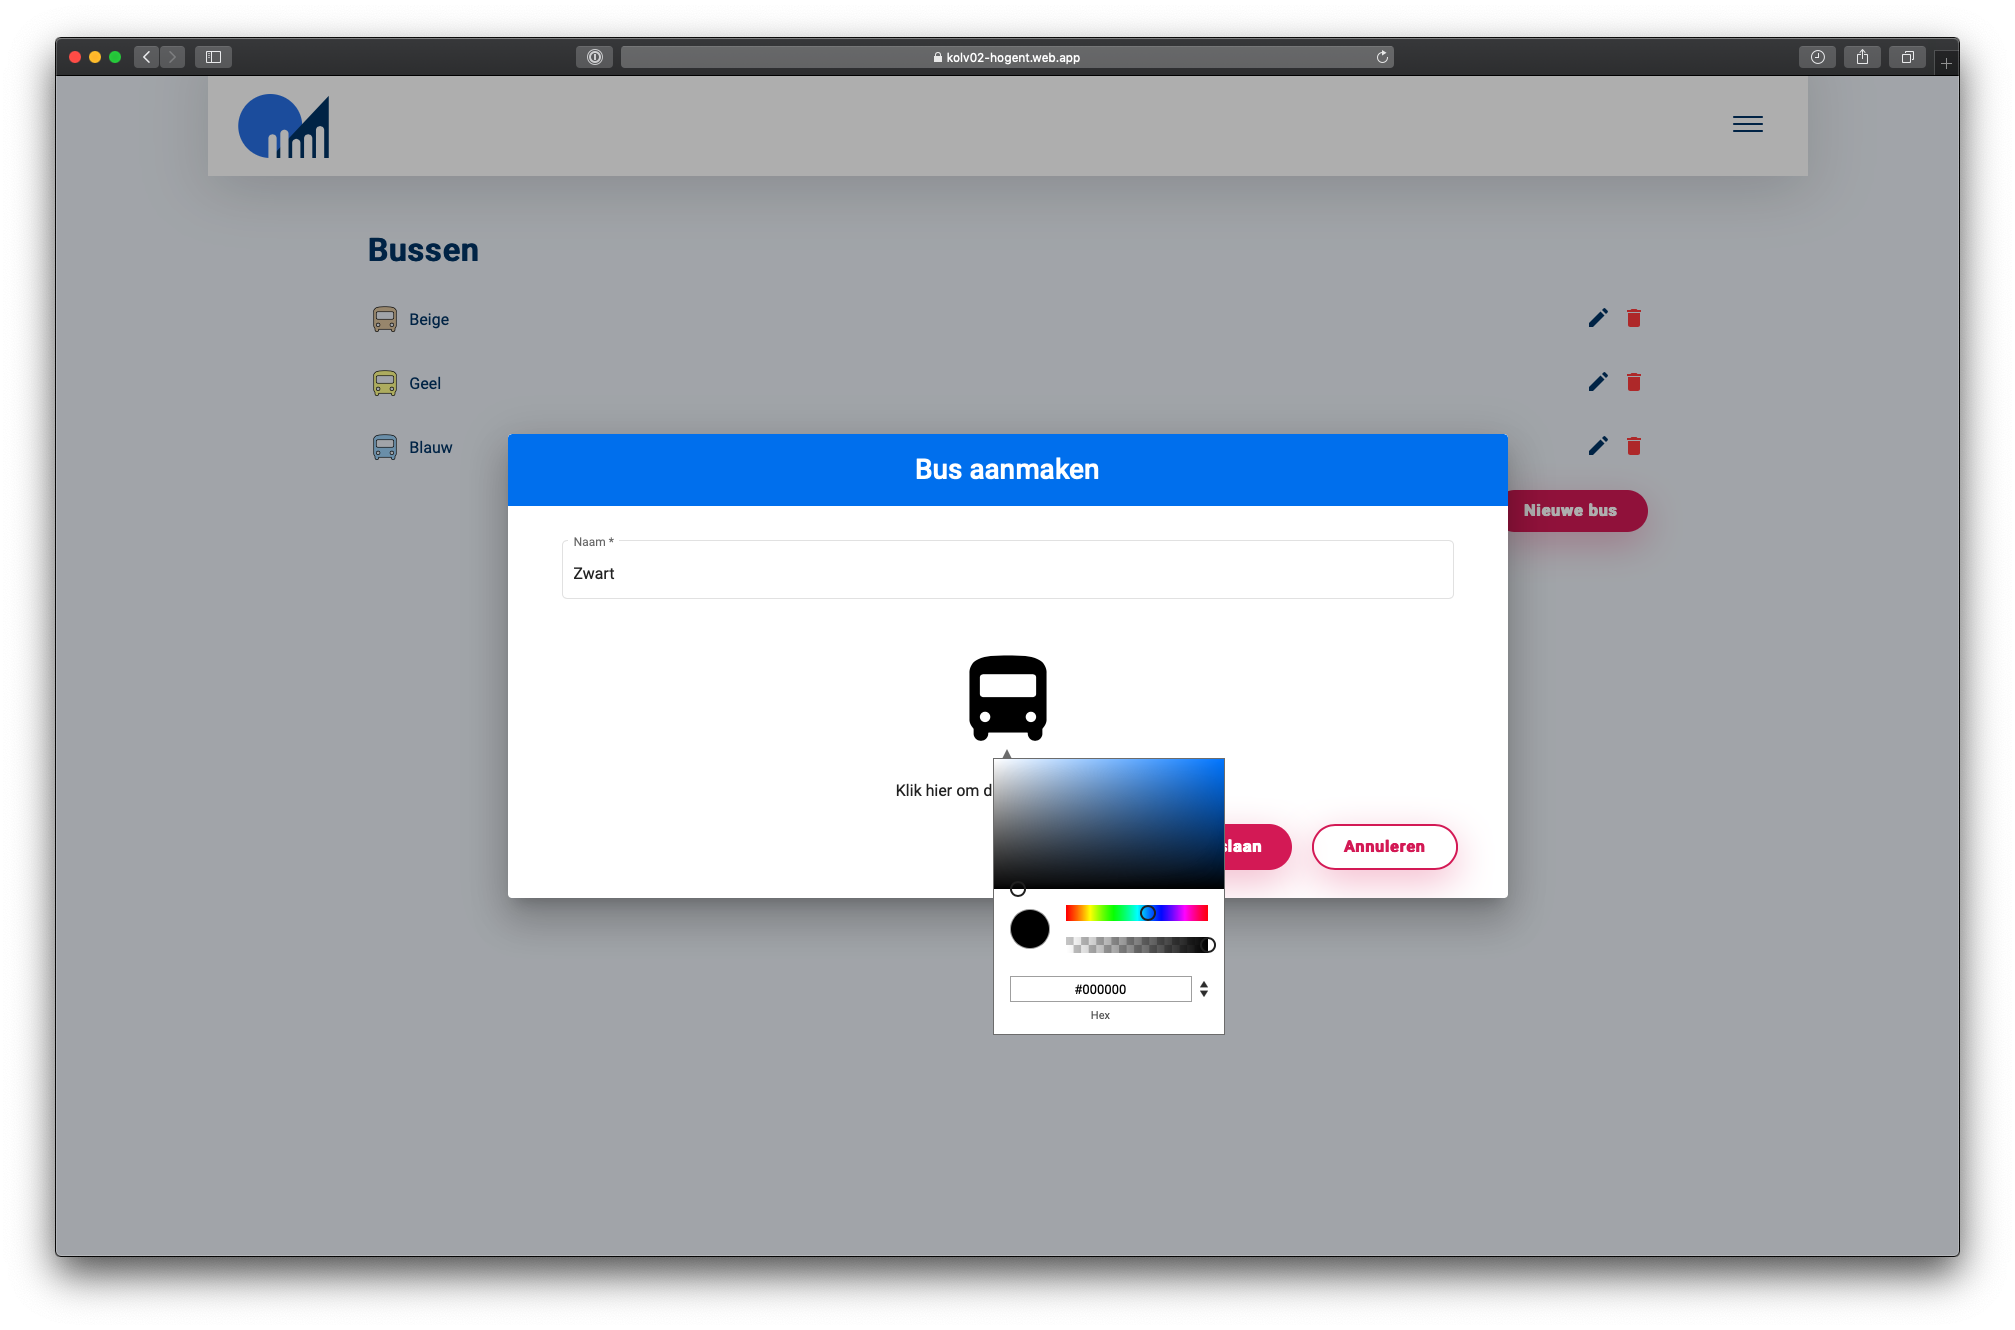The height and width of the screenshot is (1330, 2015).
Task: Open Safari's share icon
Action: click(1862, 57)
